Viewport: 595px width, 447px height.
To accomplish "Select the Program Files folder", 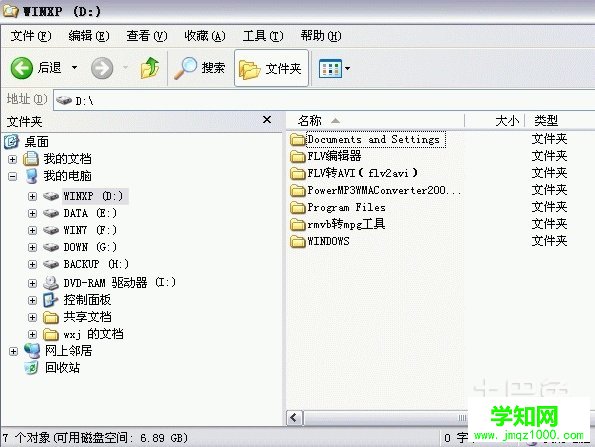I will click(346, 207).
